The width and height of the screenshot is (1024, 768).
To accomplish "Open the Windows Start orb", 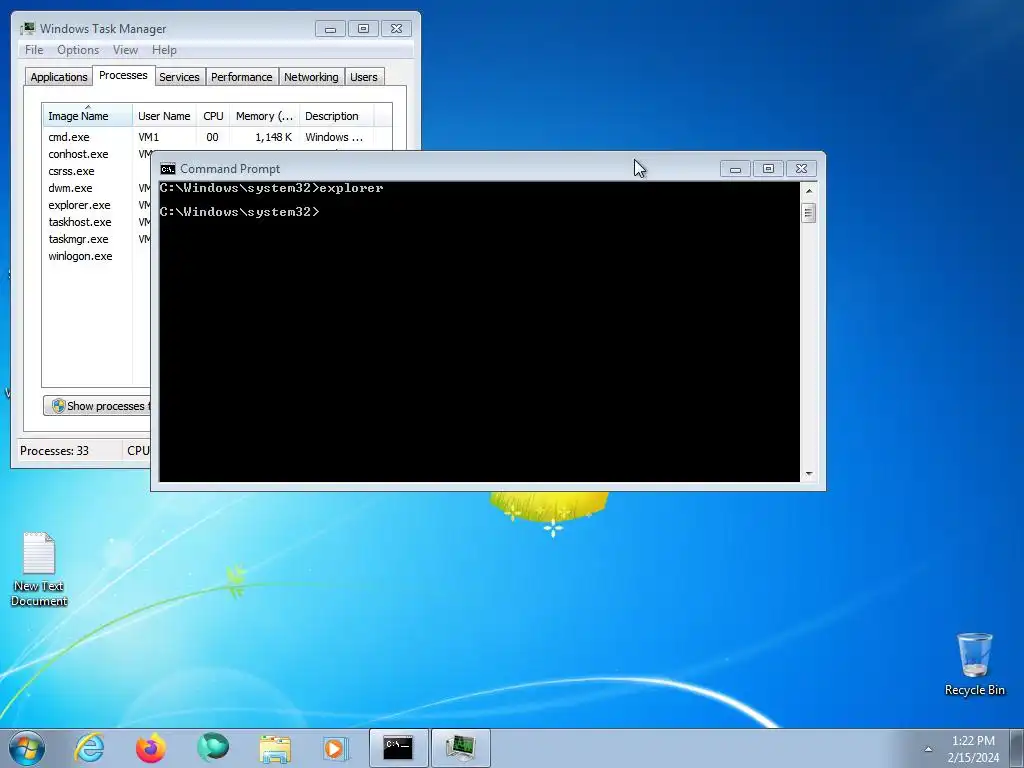I will (x=27, y=748).
